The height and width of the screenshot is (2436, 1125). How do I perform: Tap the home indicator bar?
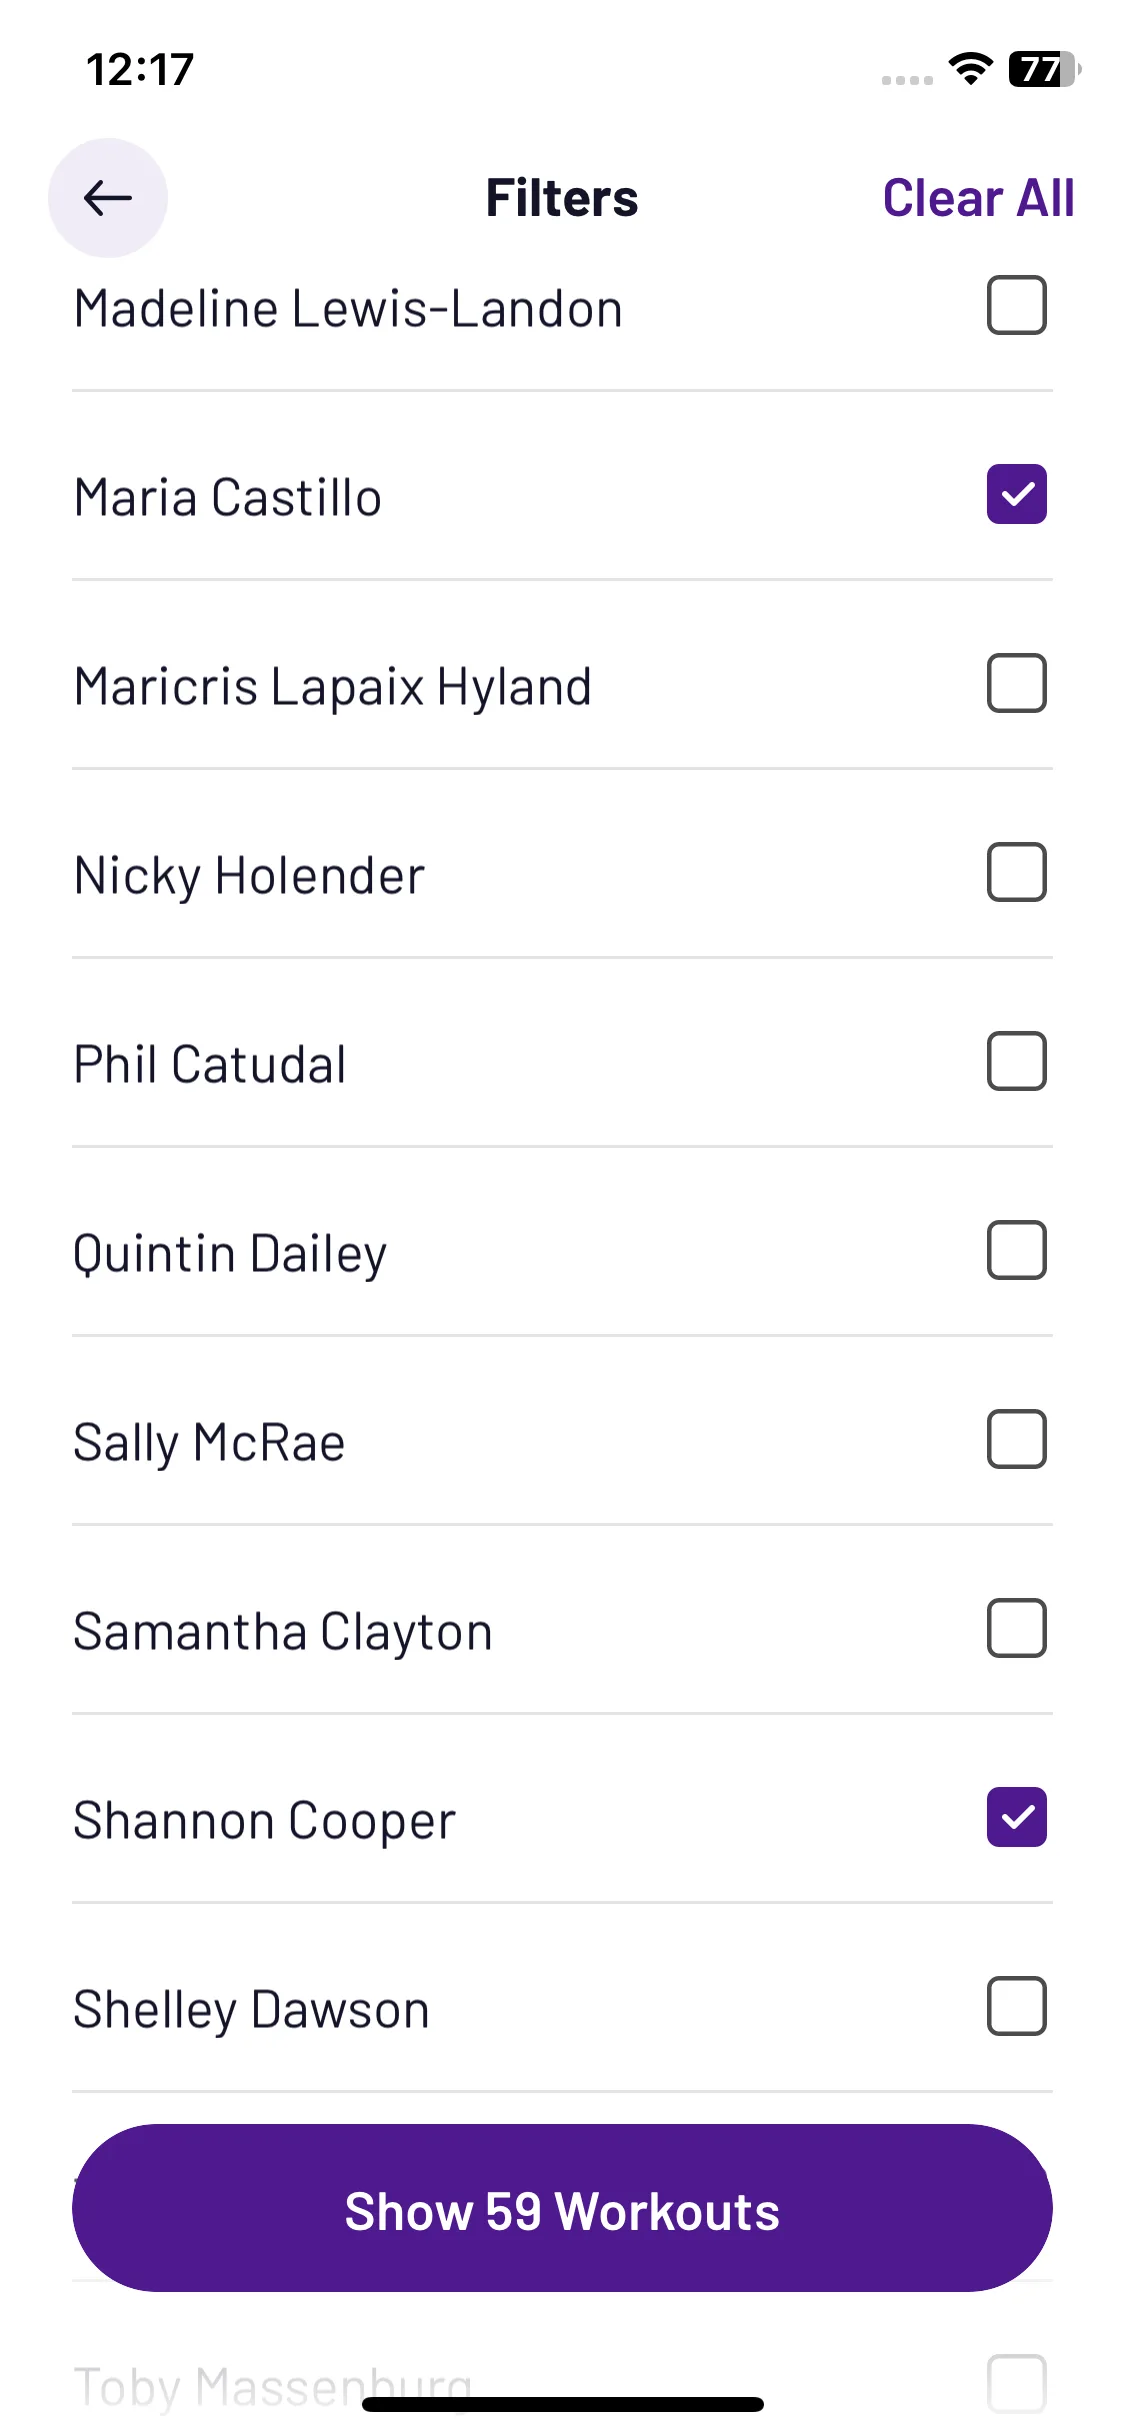[x=563, y=2404]
